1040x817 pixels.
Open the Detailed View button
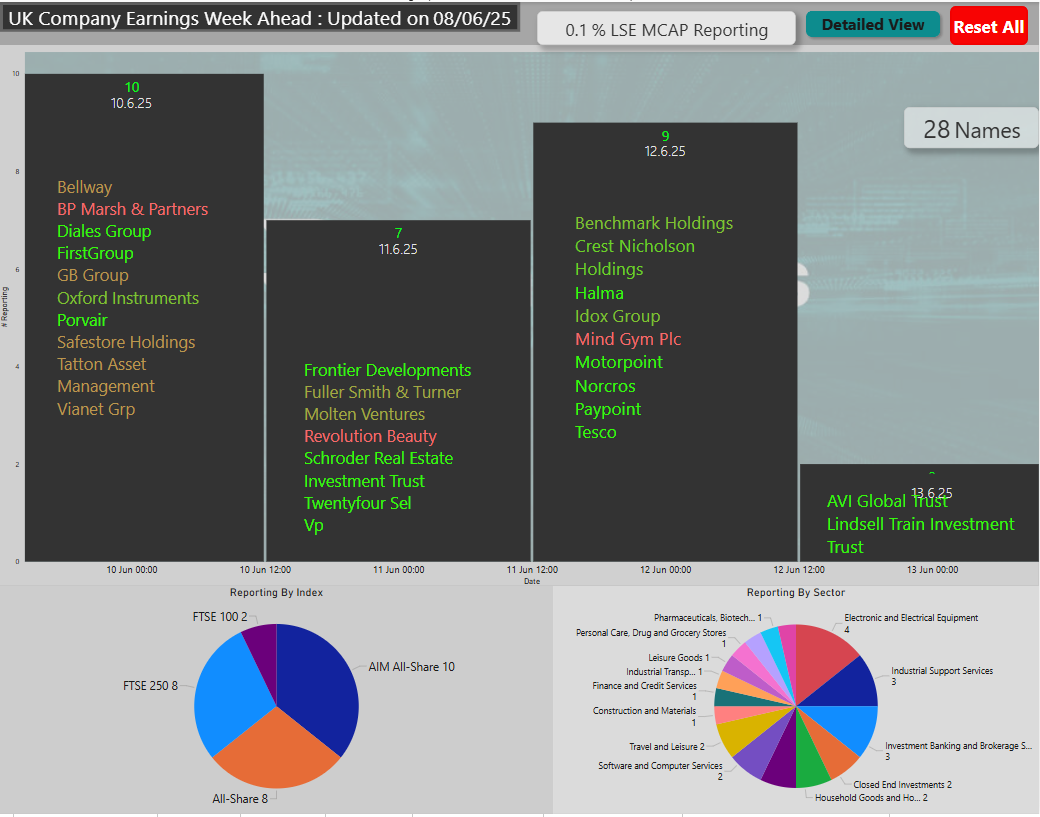coord(873,25)
